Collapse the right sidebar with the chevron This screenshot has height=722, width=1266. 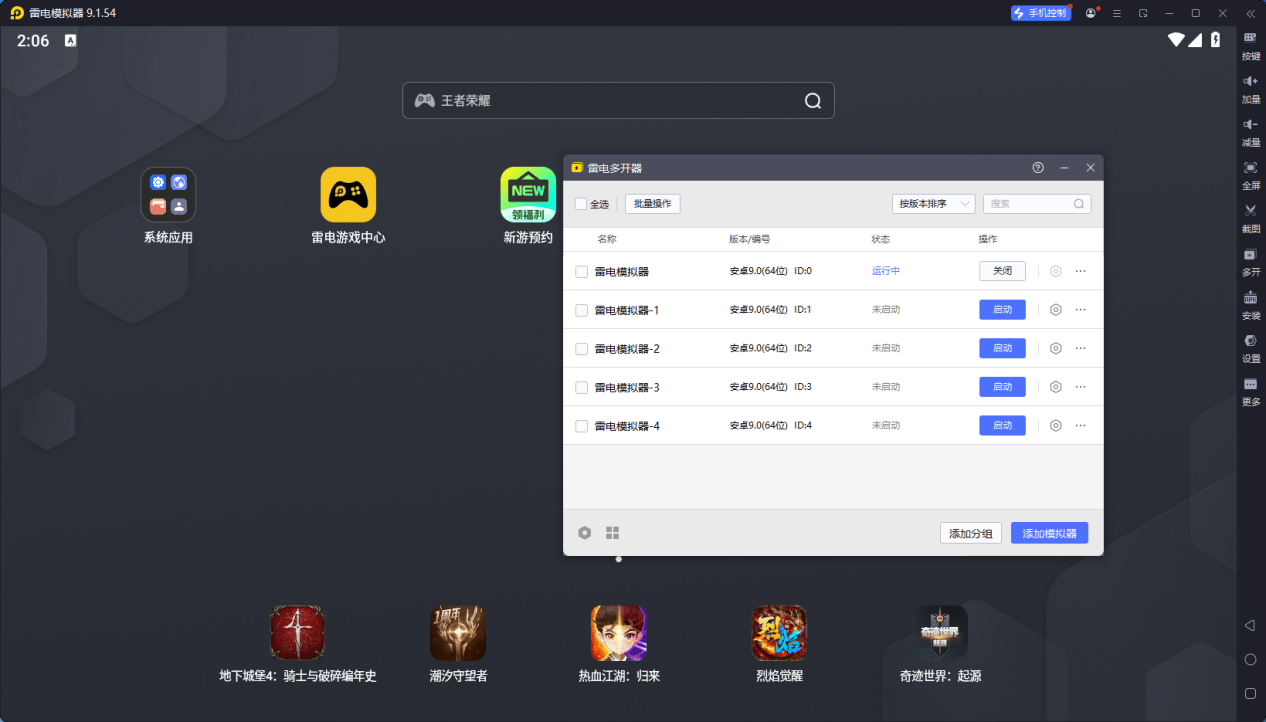click(x=1250, y=13)
